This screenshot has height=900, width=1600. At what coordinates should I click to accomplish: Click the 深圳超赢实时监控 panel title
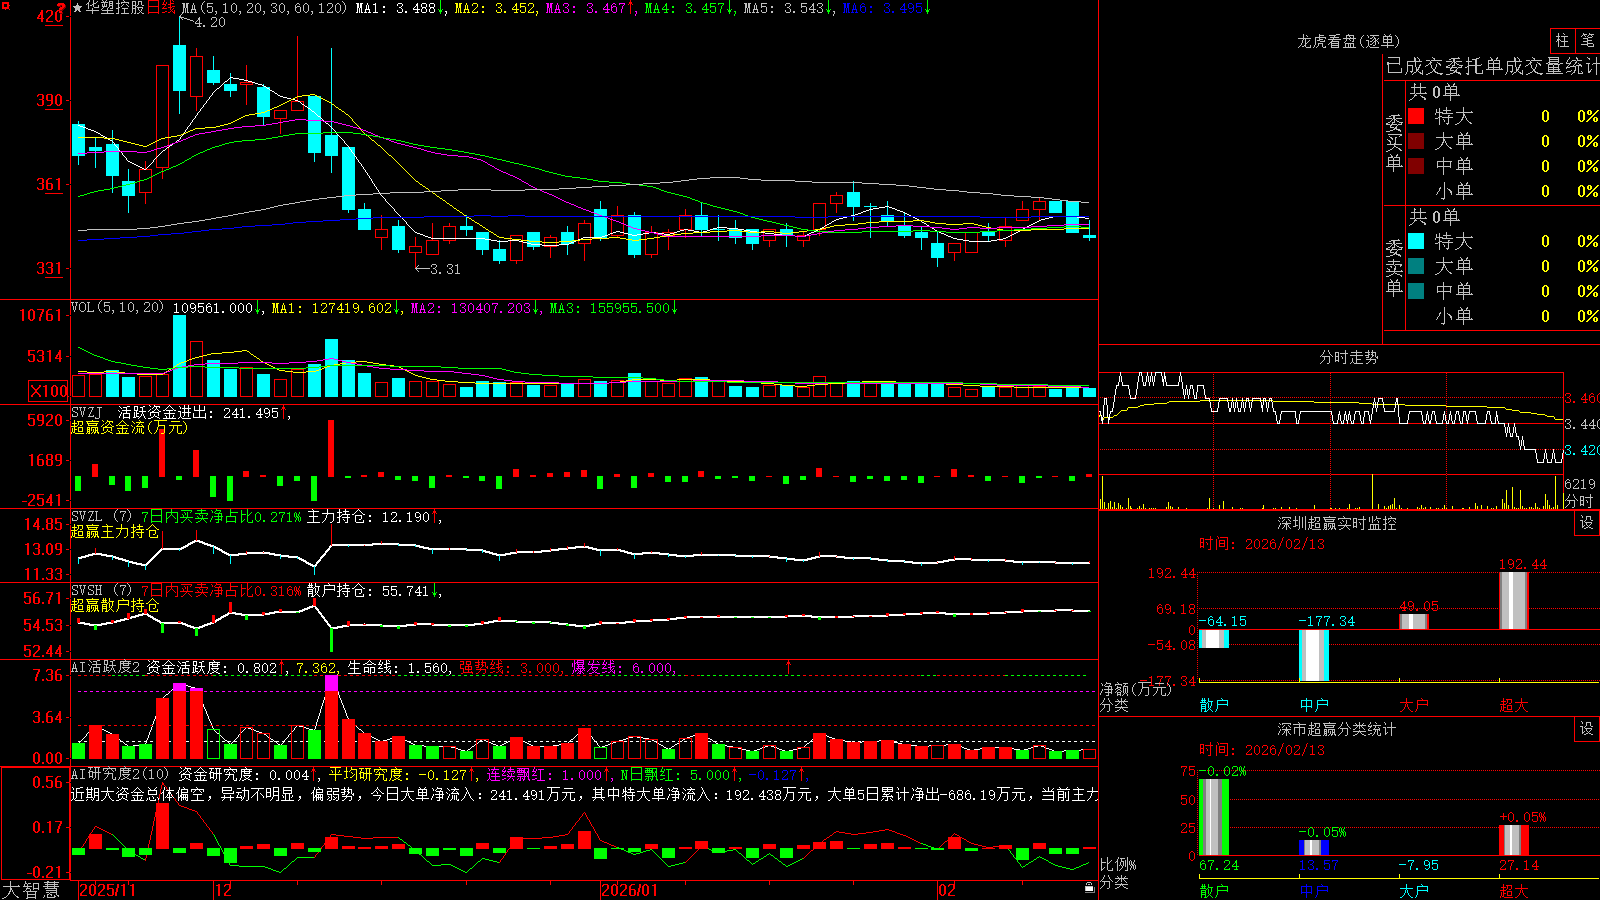tap(1336, 523)
